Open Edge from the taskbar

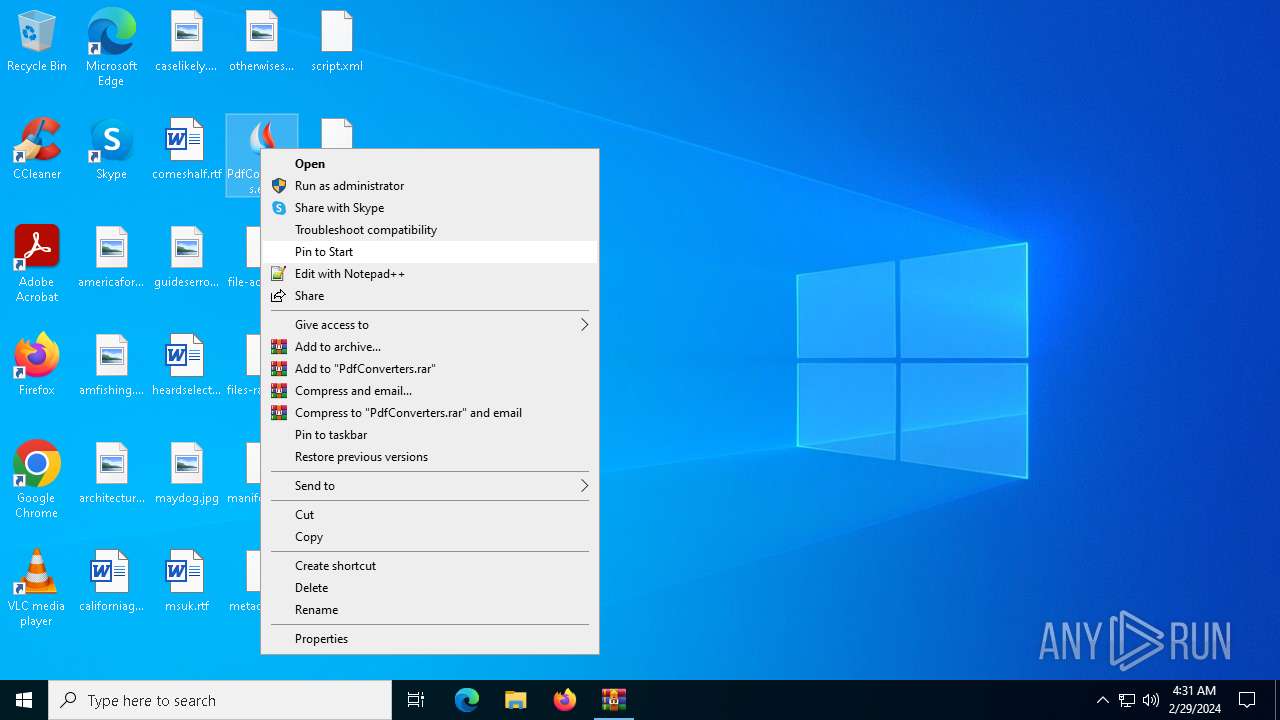467,700
